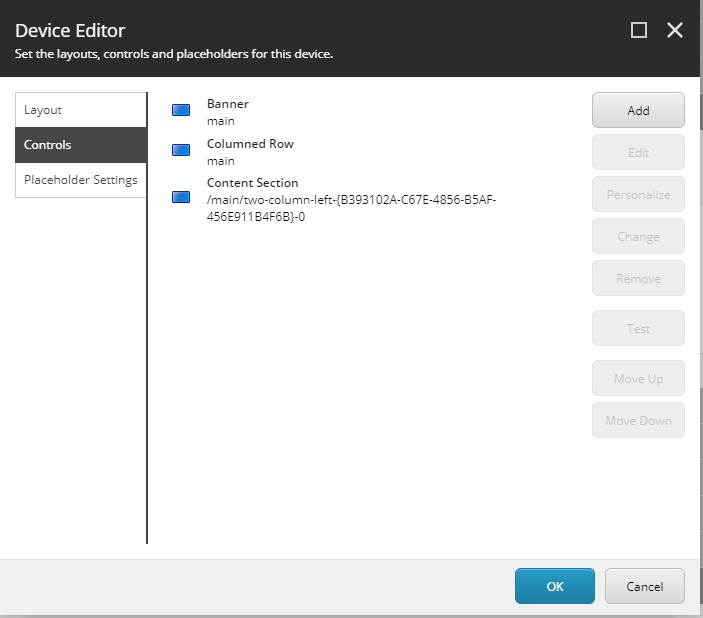This screenshot has height=618, width=703.
Task: Select the Controls tab
Action: 81,145
